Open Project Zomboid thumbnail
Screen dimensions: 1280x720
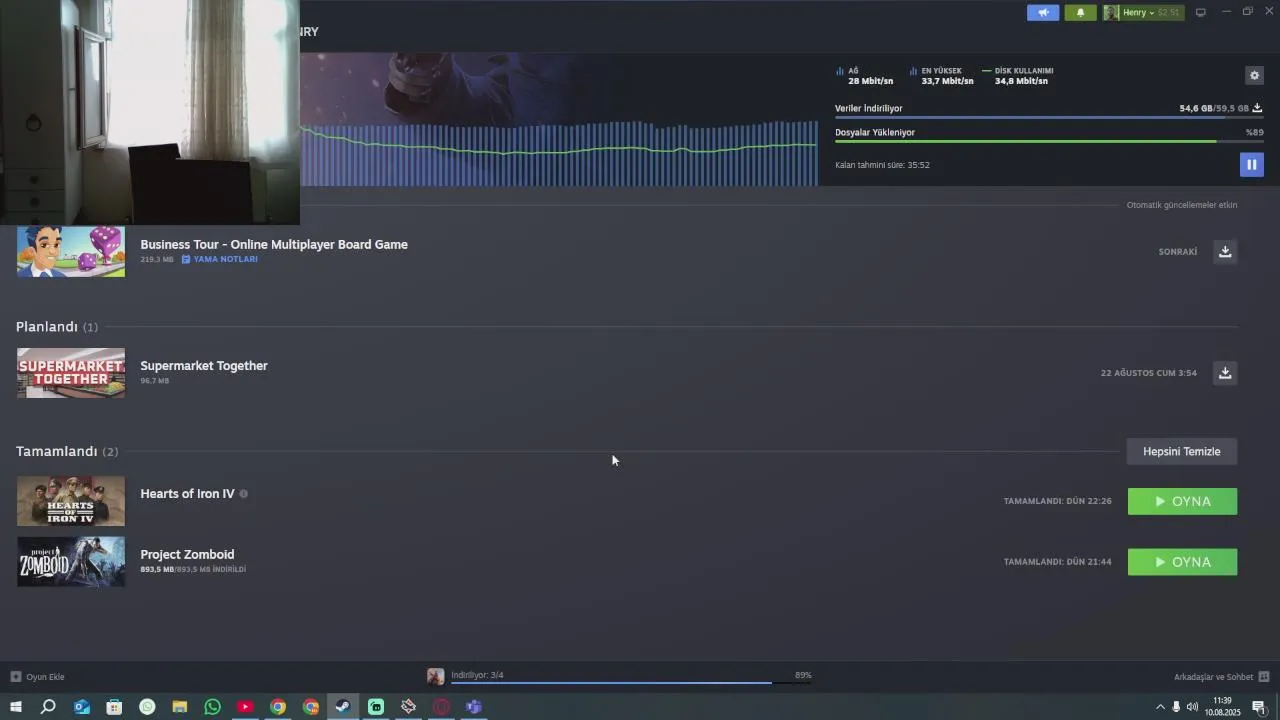pyautogui.click(x=71, y=562)
